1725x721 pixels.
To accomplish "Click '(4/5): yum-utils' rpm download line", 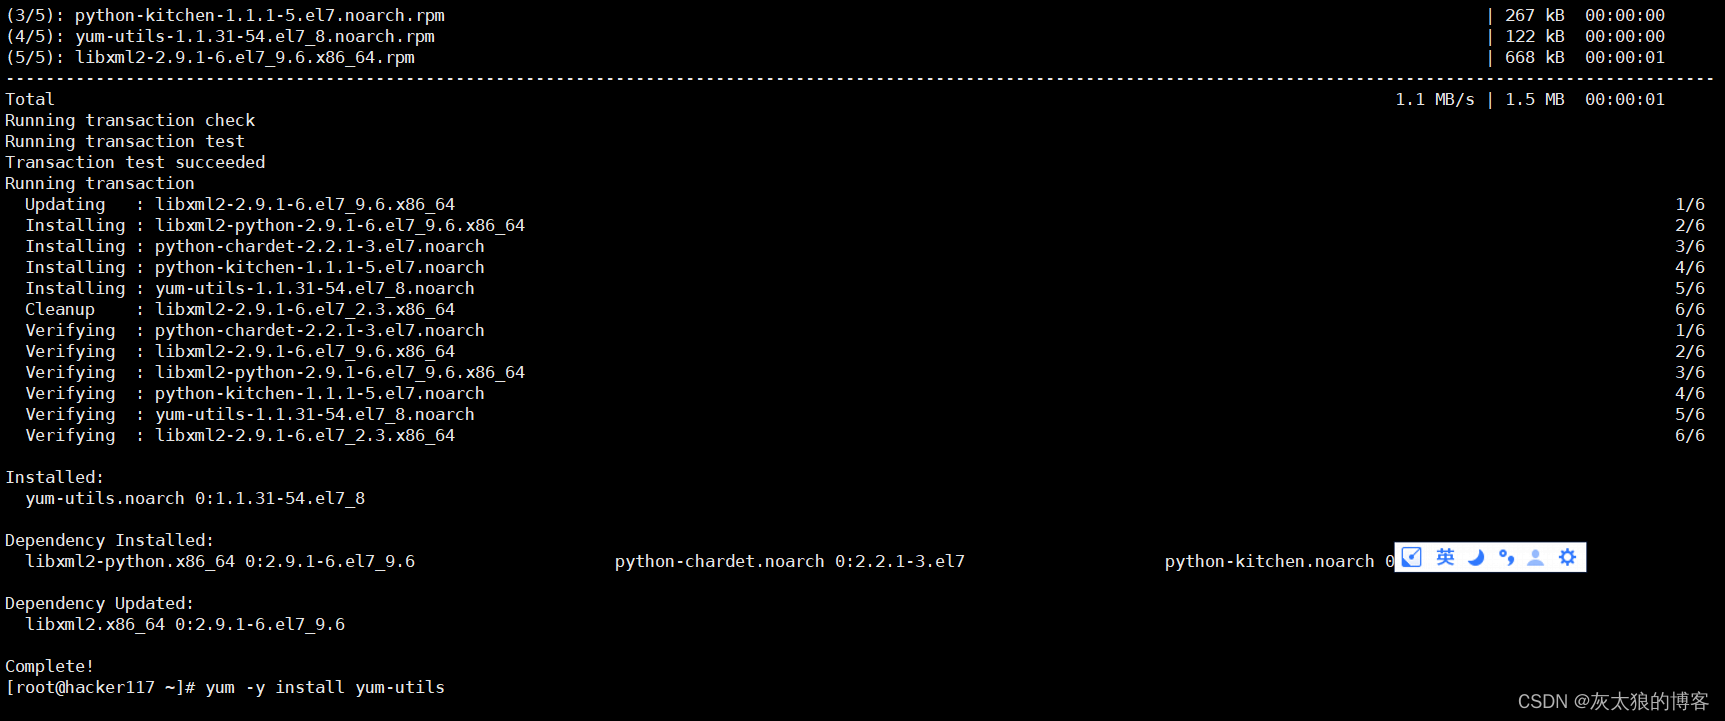I will pyautogui.click(x=220, y=36).
